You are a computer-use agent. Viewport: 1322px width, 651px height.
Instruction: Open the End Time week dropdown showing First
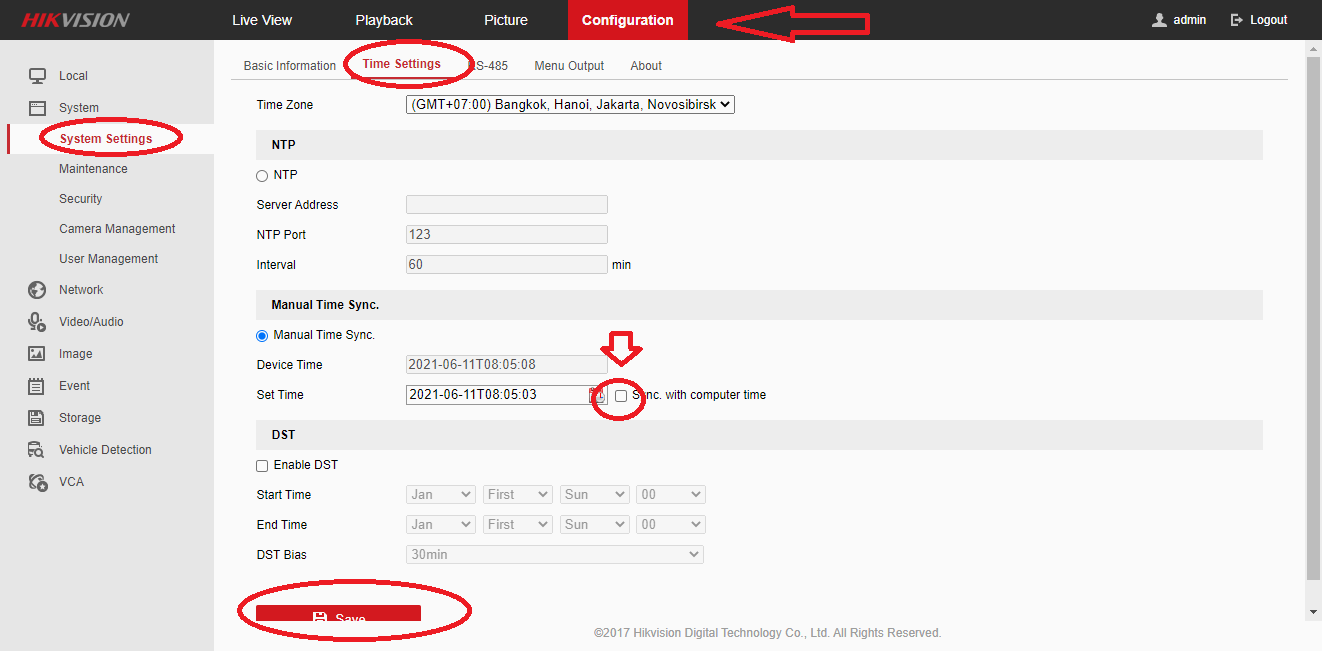click(518, 525)
